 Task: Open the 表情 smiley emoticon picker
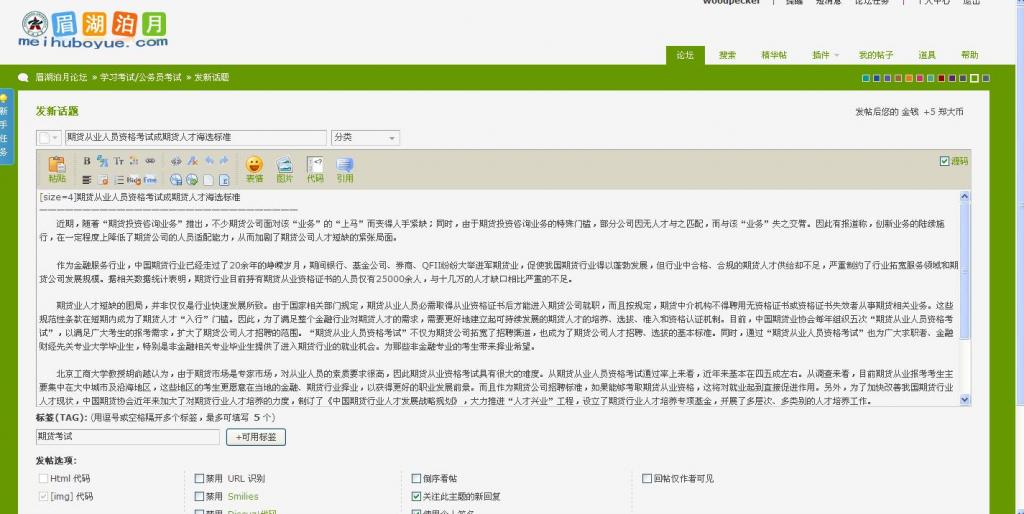[x=254, y=167]
